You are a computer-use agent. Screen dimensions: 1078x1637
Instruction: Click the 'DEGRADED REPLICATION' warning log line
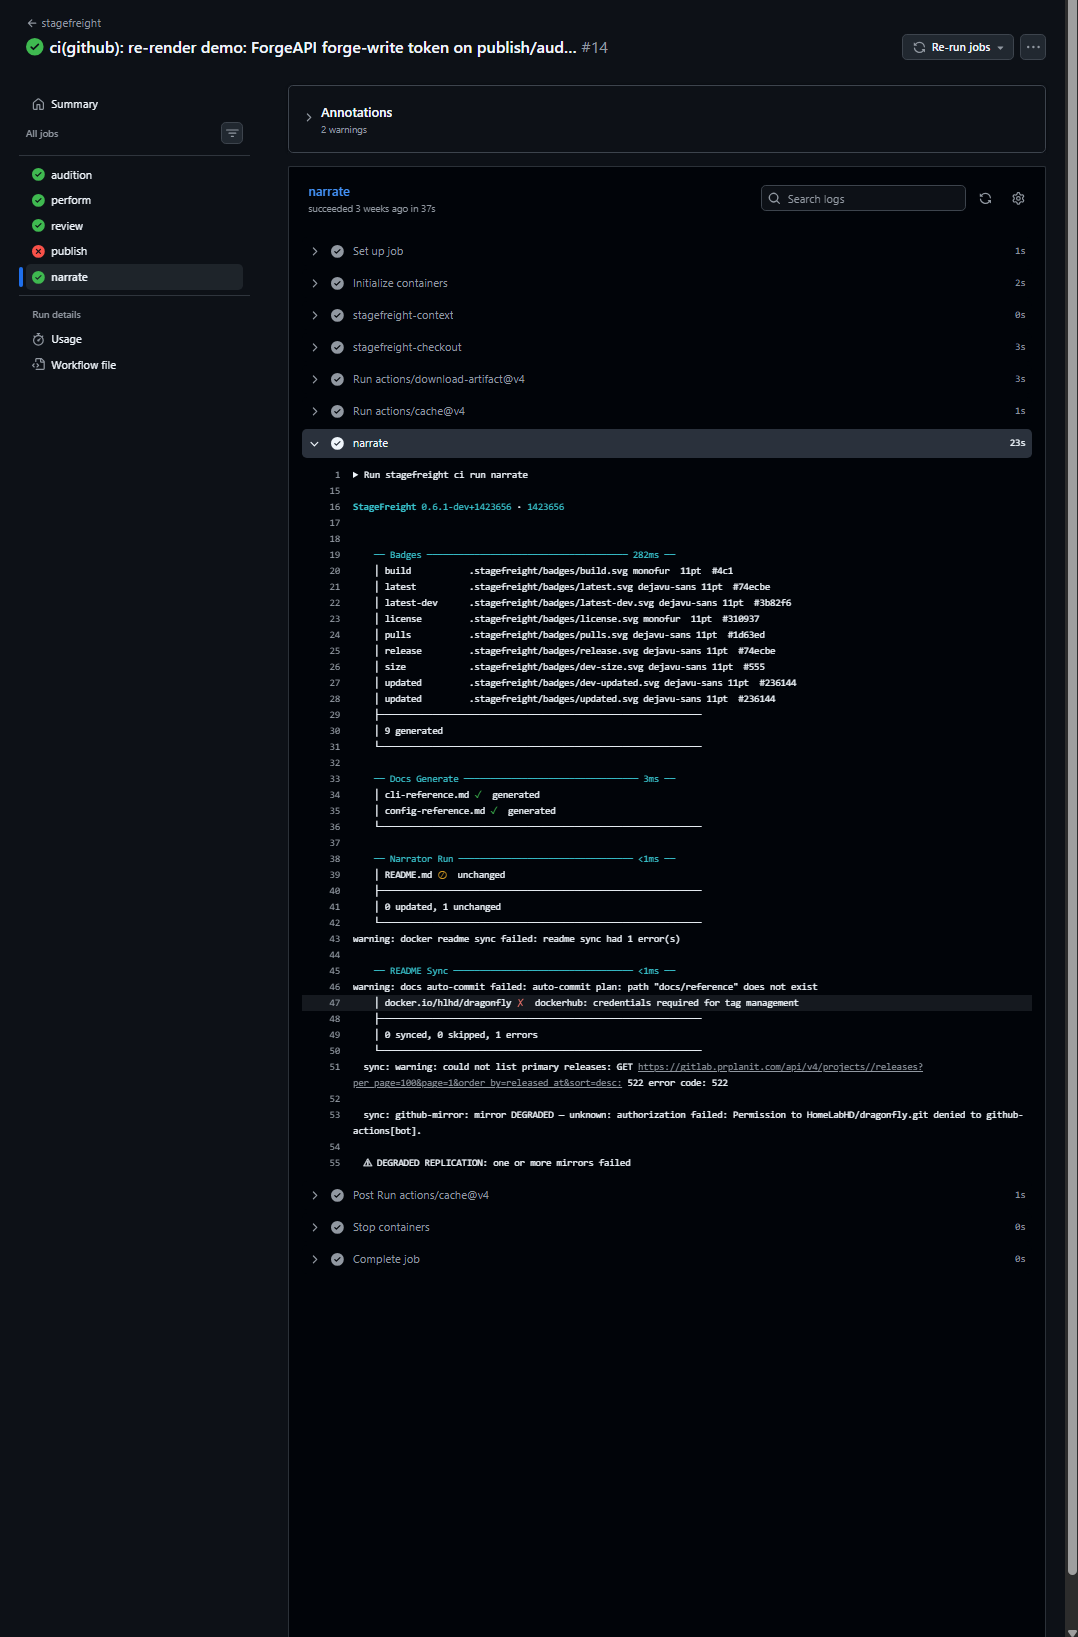tap(496, 1163)
